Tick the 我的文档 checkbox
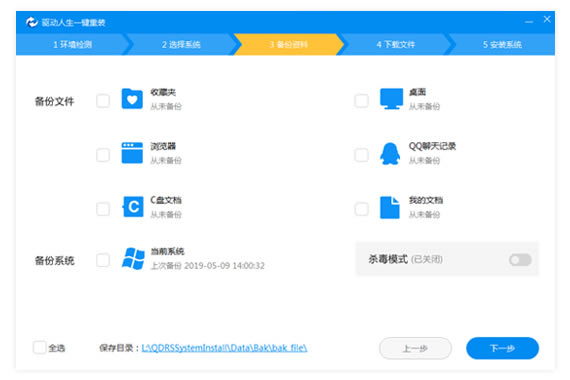570x380 pixels. pyautogui.click(x=362, y=209)
